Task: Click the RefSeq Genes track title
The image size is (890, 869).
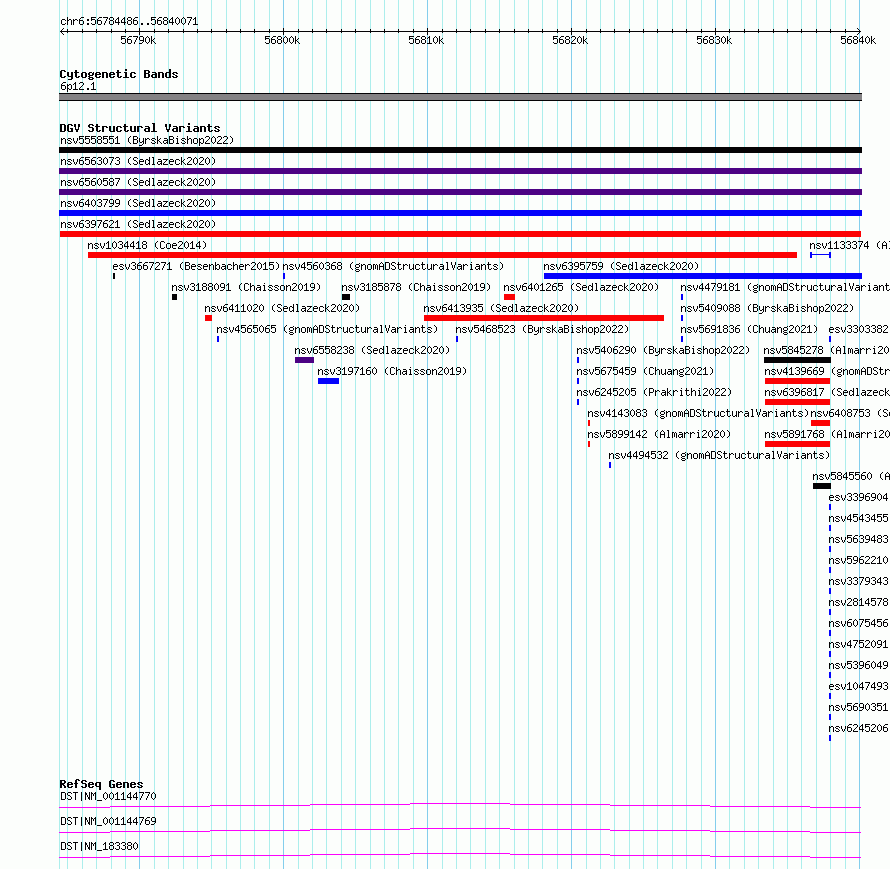Action: pos(101,784)
